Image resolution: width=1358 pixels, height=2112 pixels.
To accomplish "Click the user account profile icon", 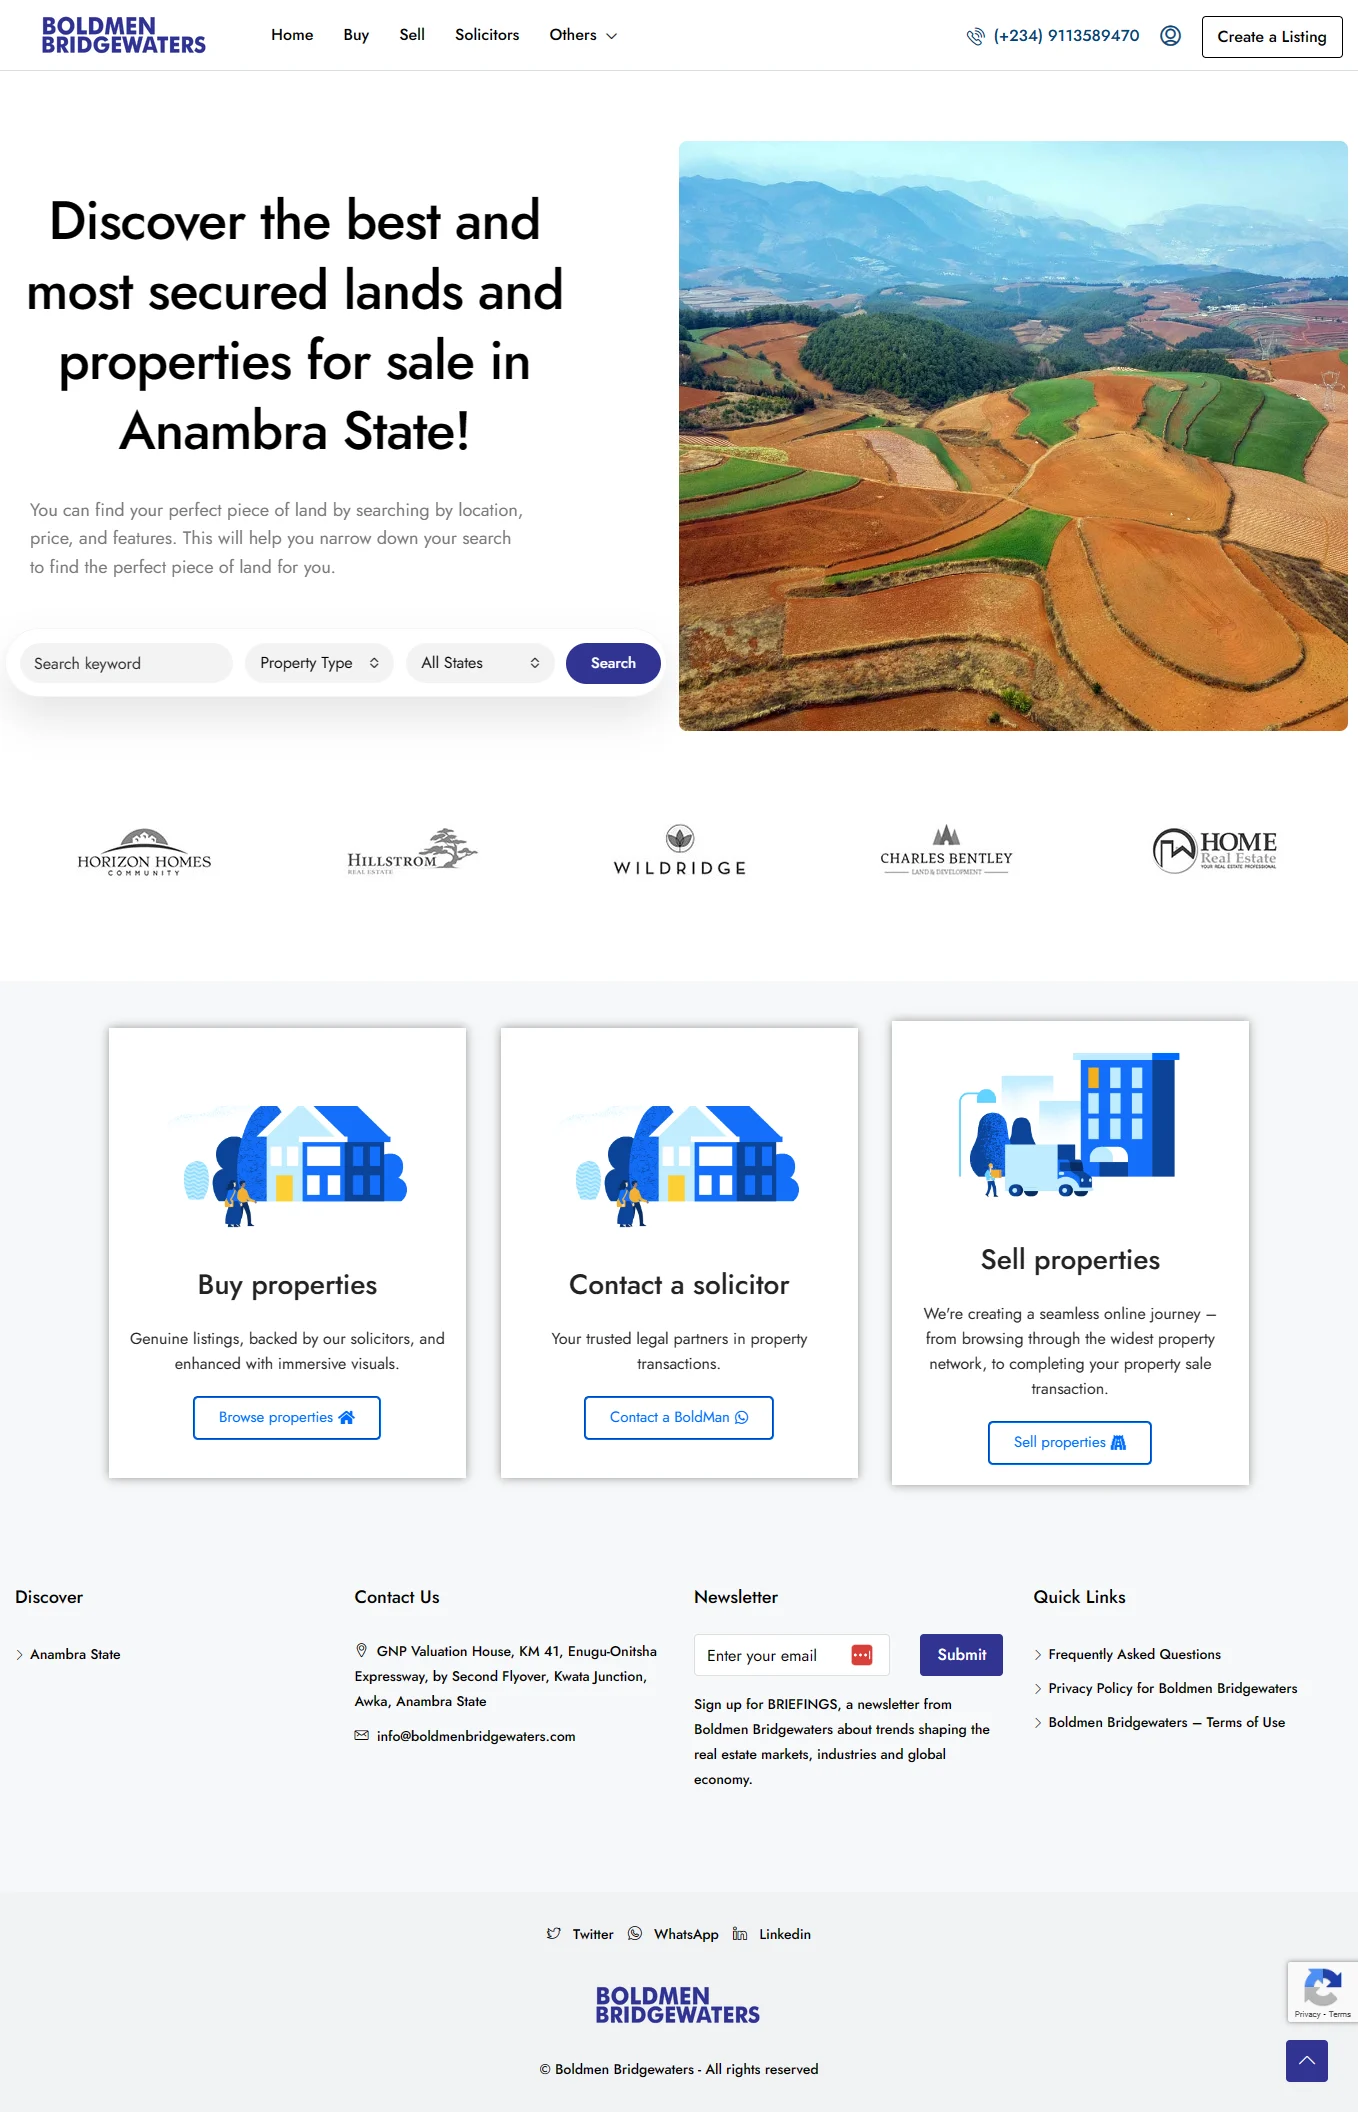I will click(x=1170, y=36).
